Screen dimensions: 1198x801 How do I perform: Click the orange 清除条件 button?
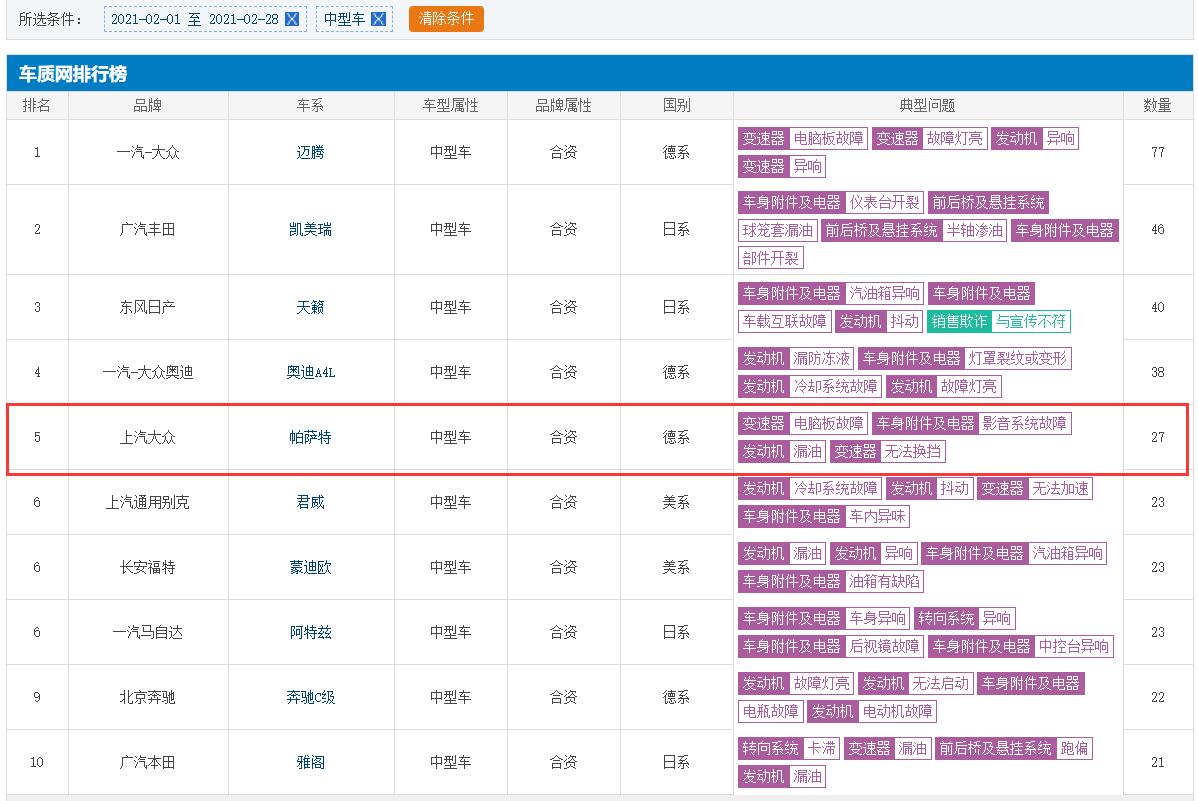pos(446,19)
